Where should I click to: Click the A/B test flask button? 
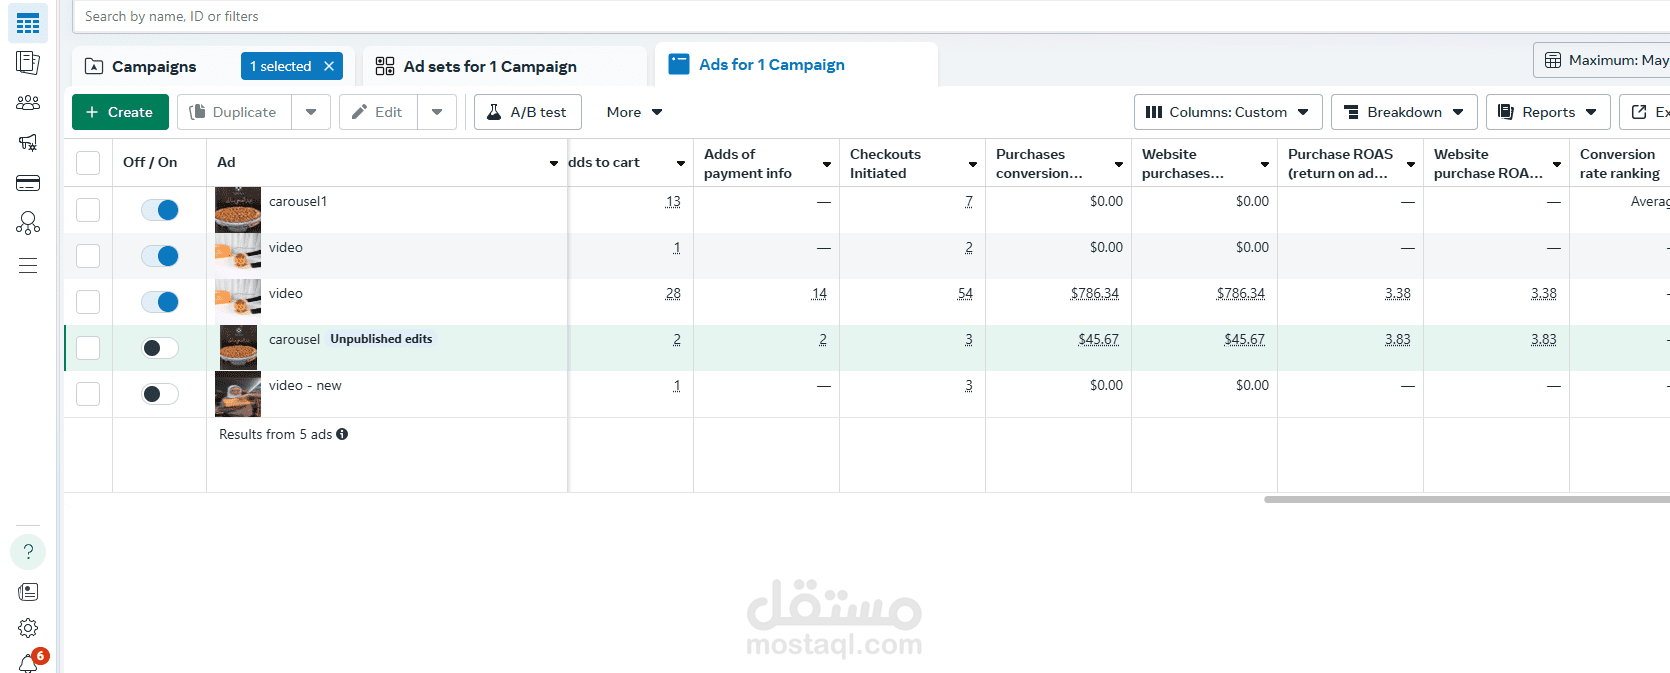pyautogui.click(x=527, y=112)
